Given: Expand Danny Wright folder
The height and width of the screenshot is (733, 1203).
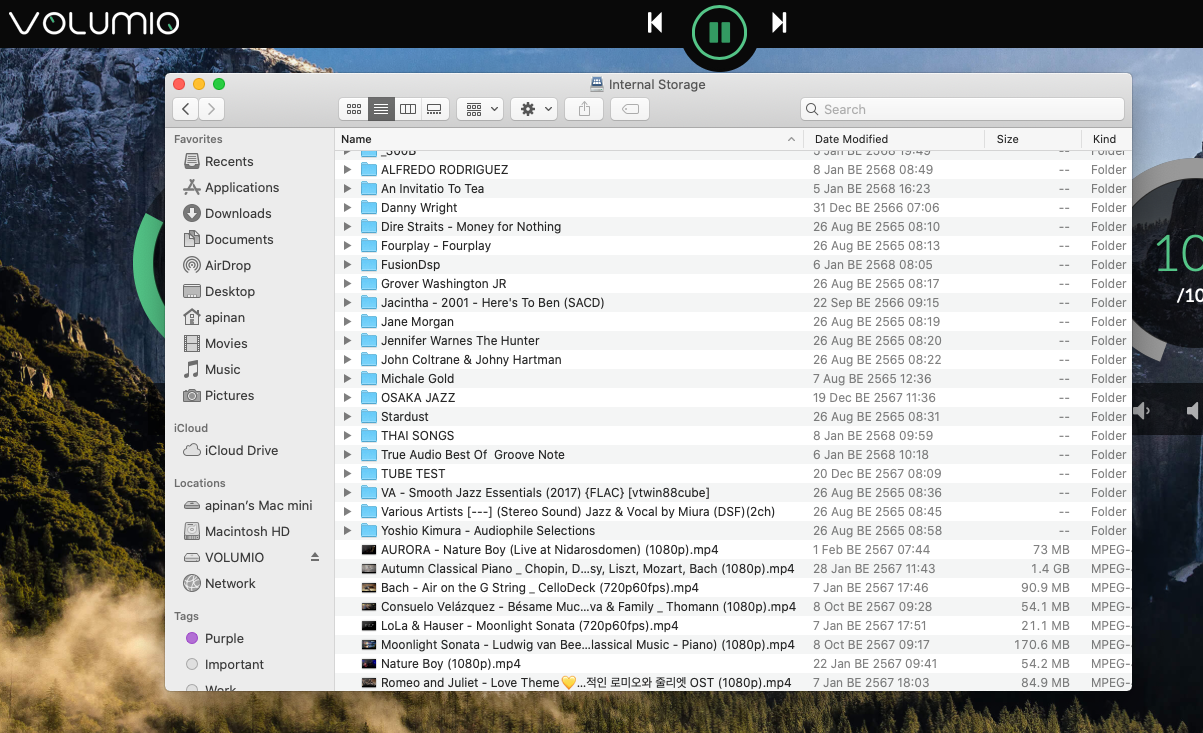Looking at the screenshot, I should pos(347,208).
